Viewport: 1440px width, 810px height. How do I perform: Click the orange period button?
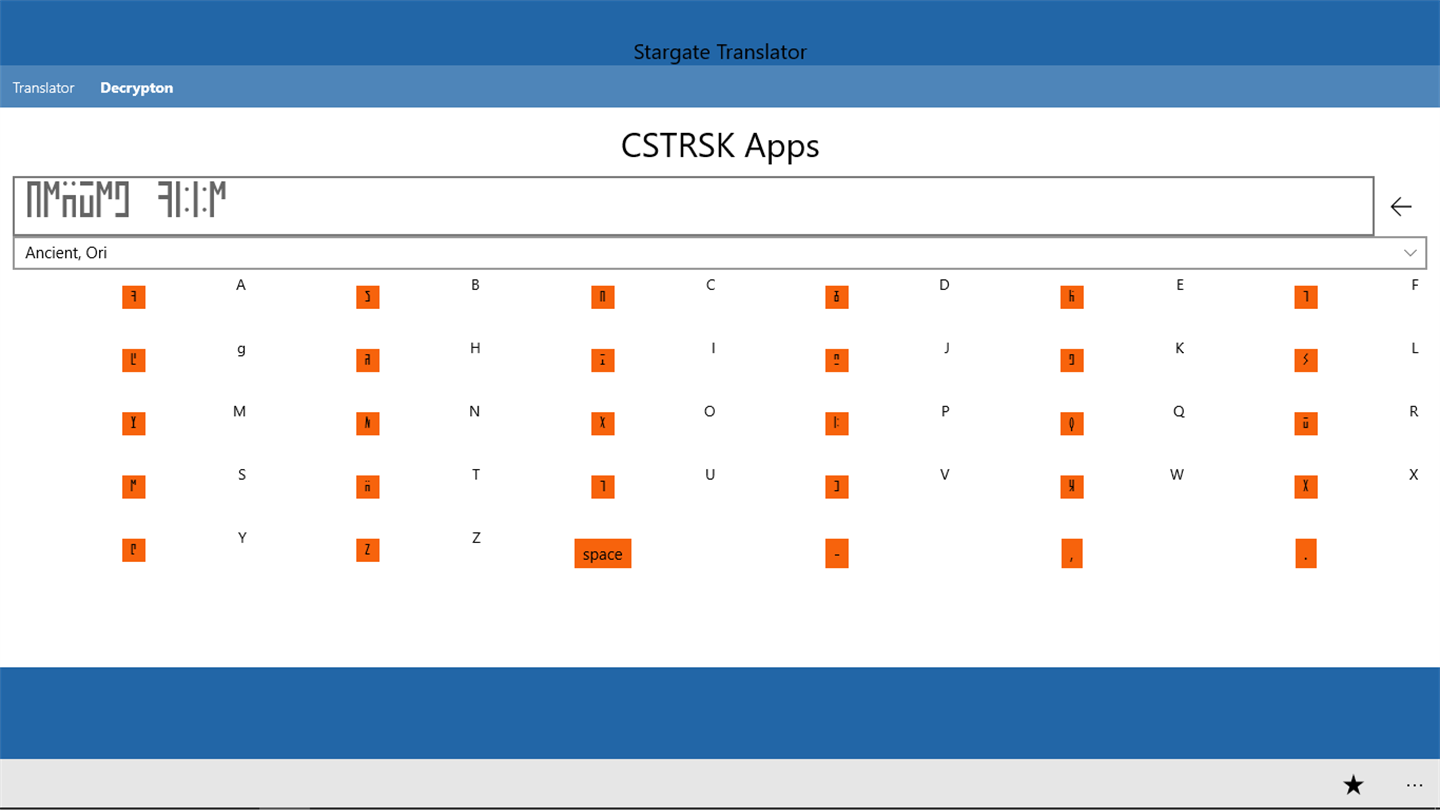coord(1306,553)
